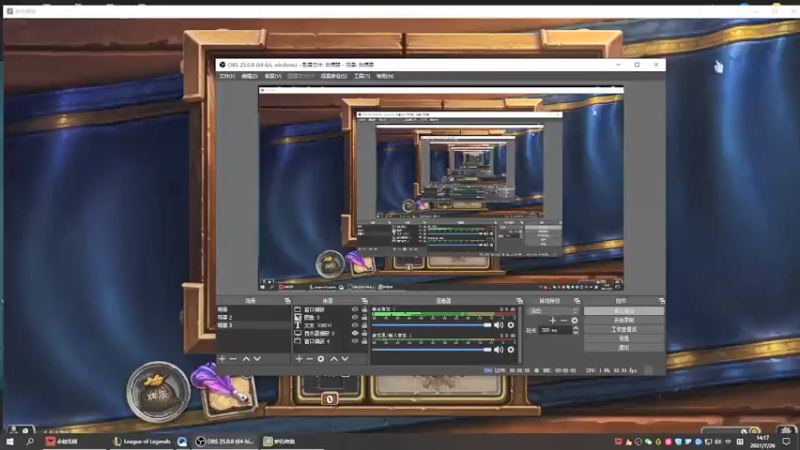This screenshot has height=450, width=800.
Task: Open the 编辑(E) menu in OBS
Action: pos(249,76)
